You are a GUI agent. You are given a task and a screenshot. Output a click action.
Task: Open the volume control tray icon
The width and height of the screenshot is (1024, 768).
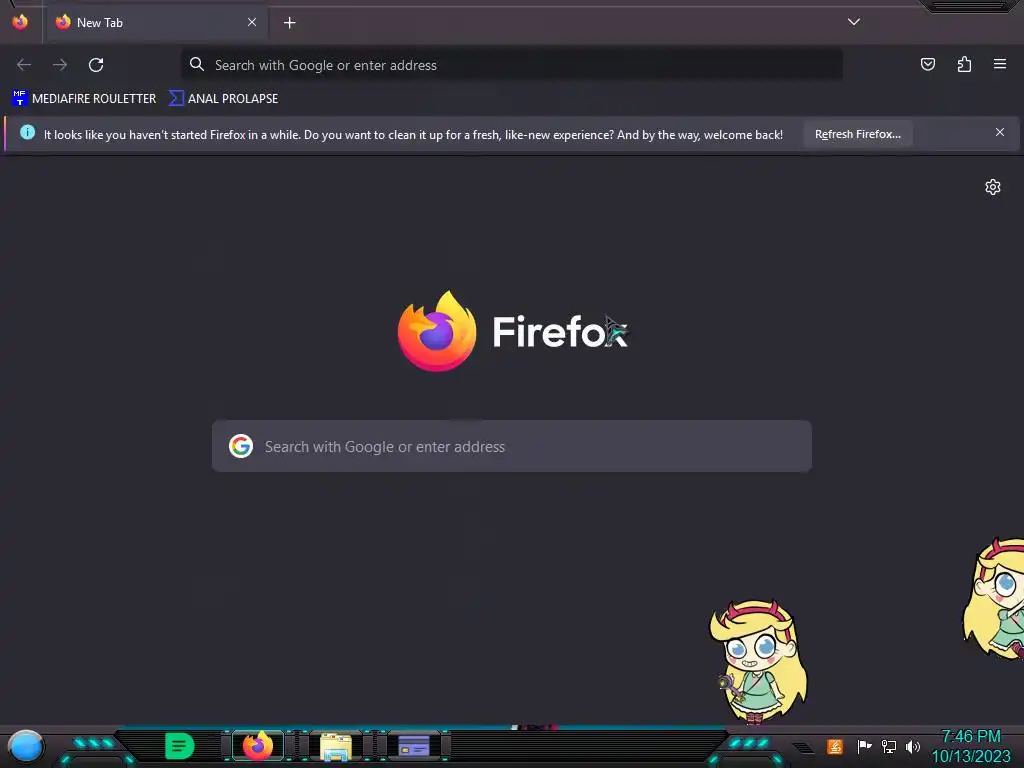(912, 746)
